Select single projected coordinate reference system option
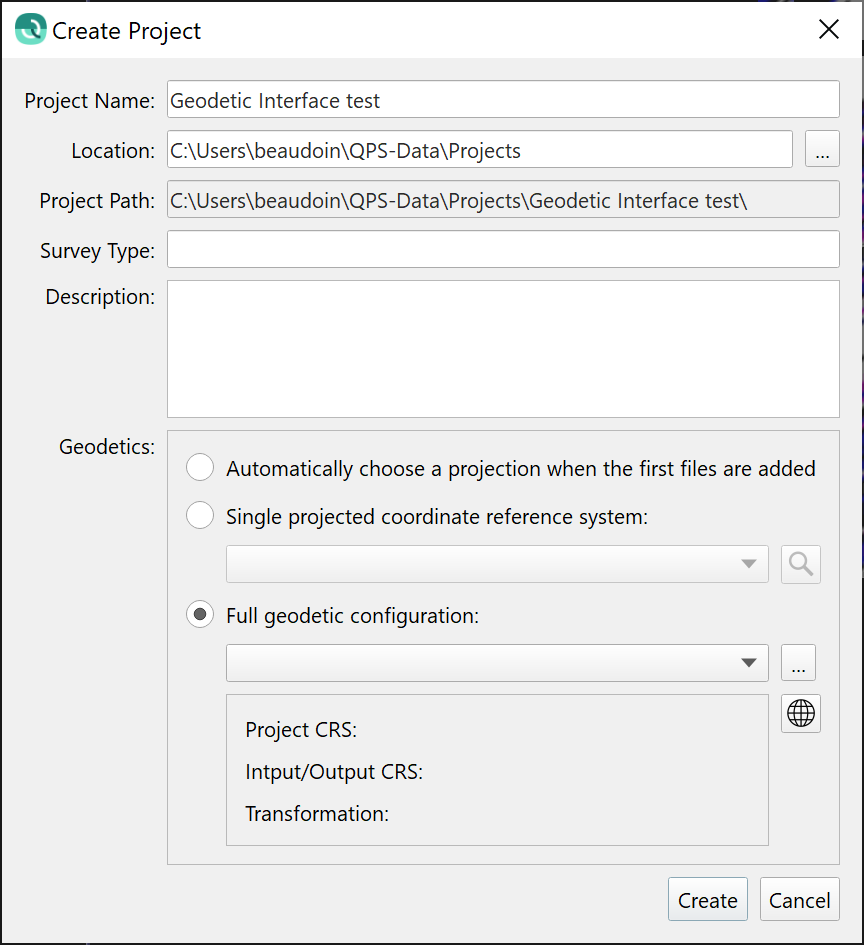Image resolution: width=864 pixels, height=945 pixels. [201, 516]
